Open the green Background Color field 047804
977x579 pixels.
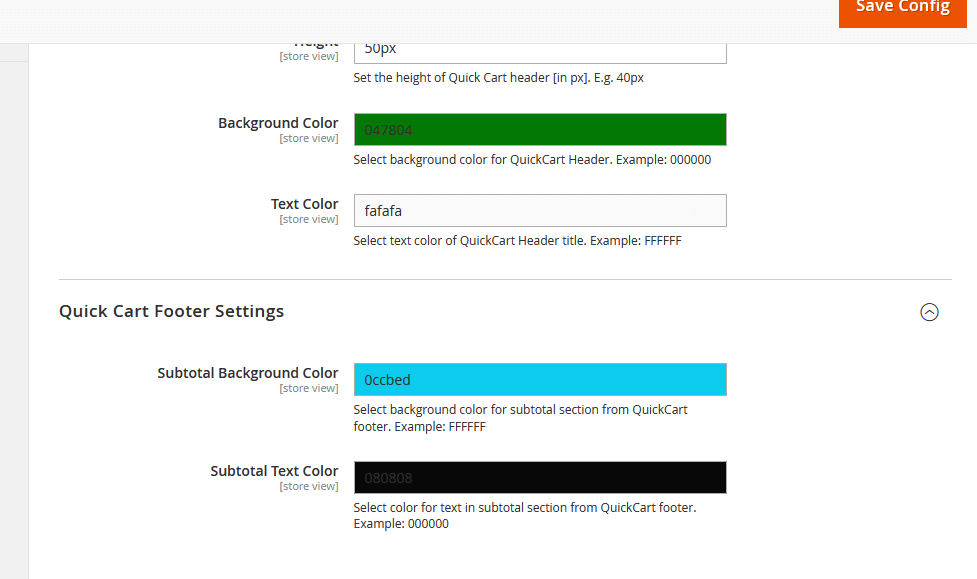click(540, 130)
